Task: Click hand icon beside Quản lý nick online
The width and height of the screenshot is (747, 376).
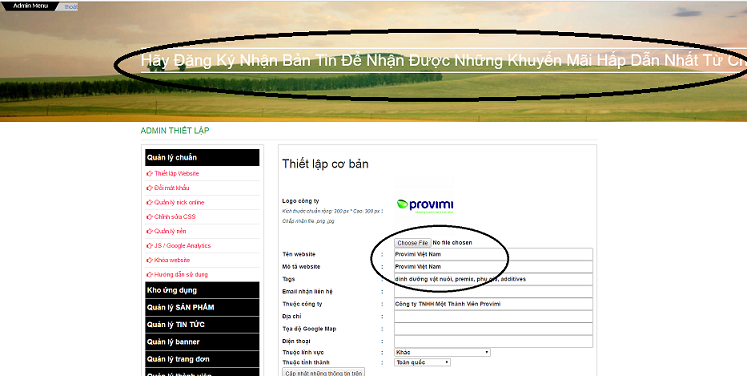Action: click(150, 203)
